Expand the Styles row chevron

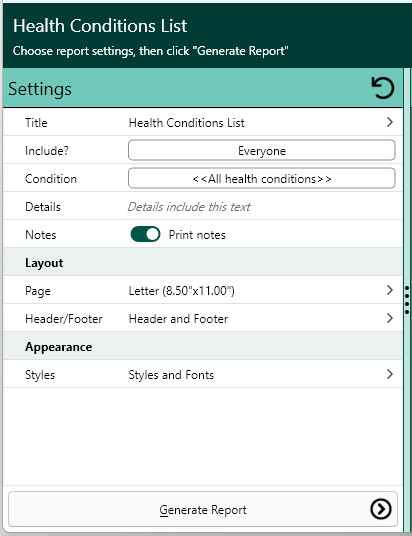[x=389, y=374]
